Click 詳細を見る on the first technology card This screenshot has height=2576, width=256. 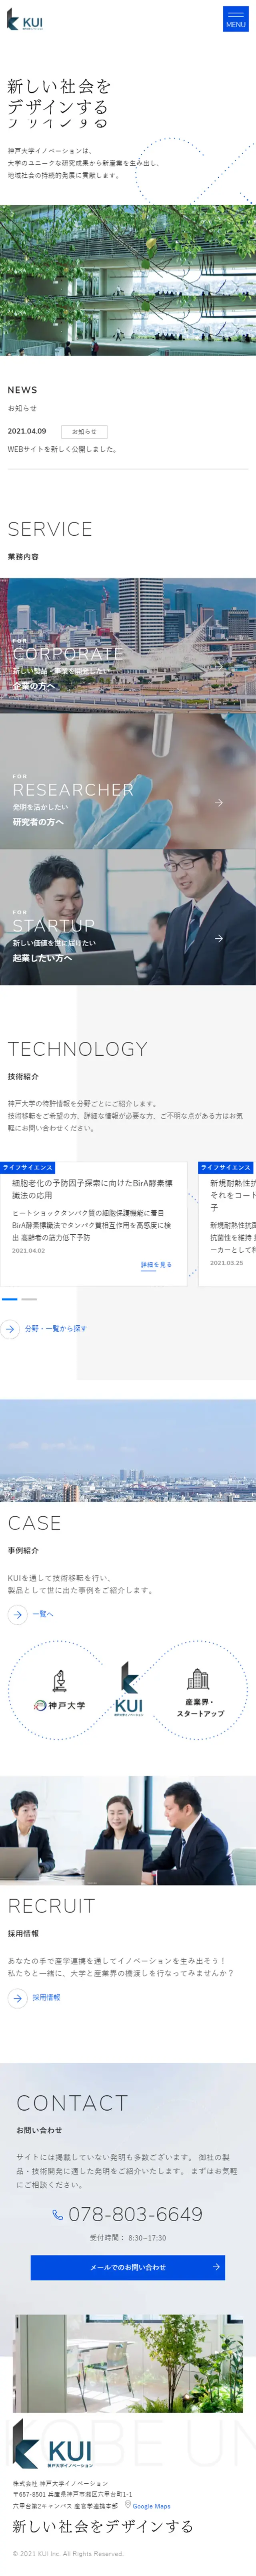point(156,1265)
